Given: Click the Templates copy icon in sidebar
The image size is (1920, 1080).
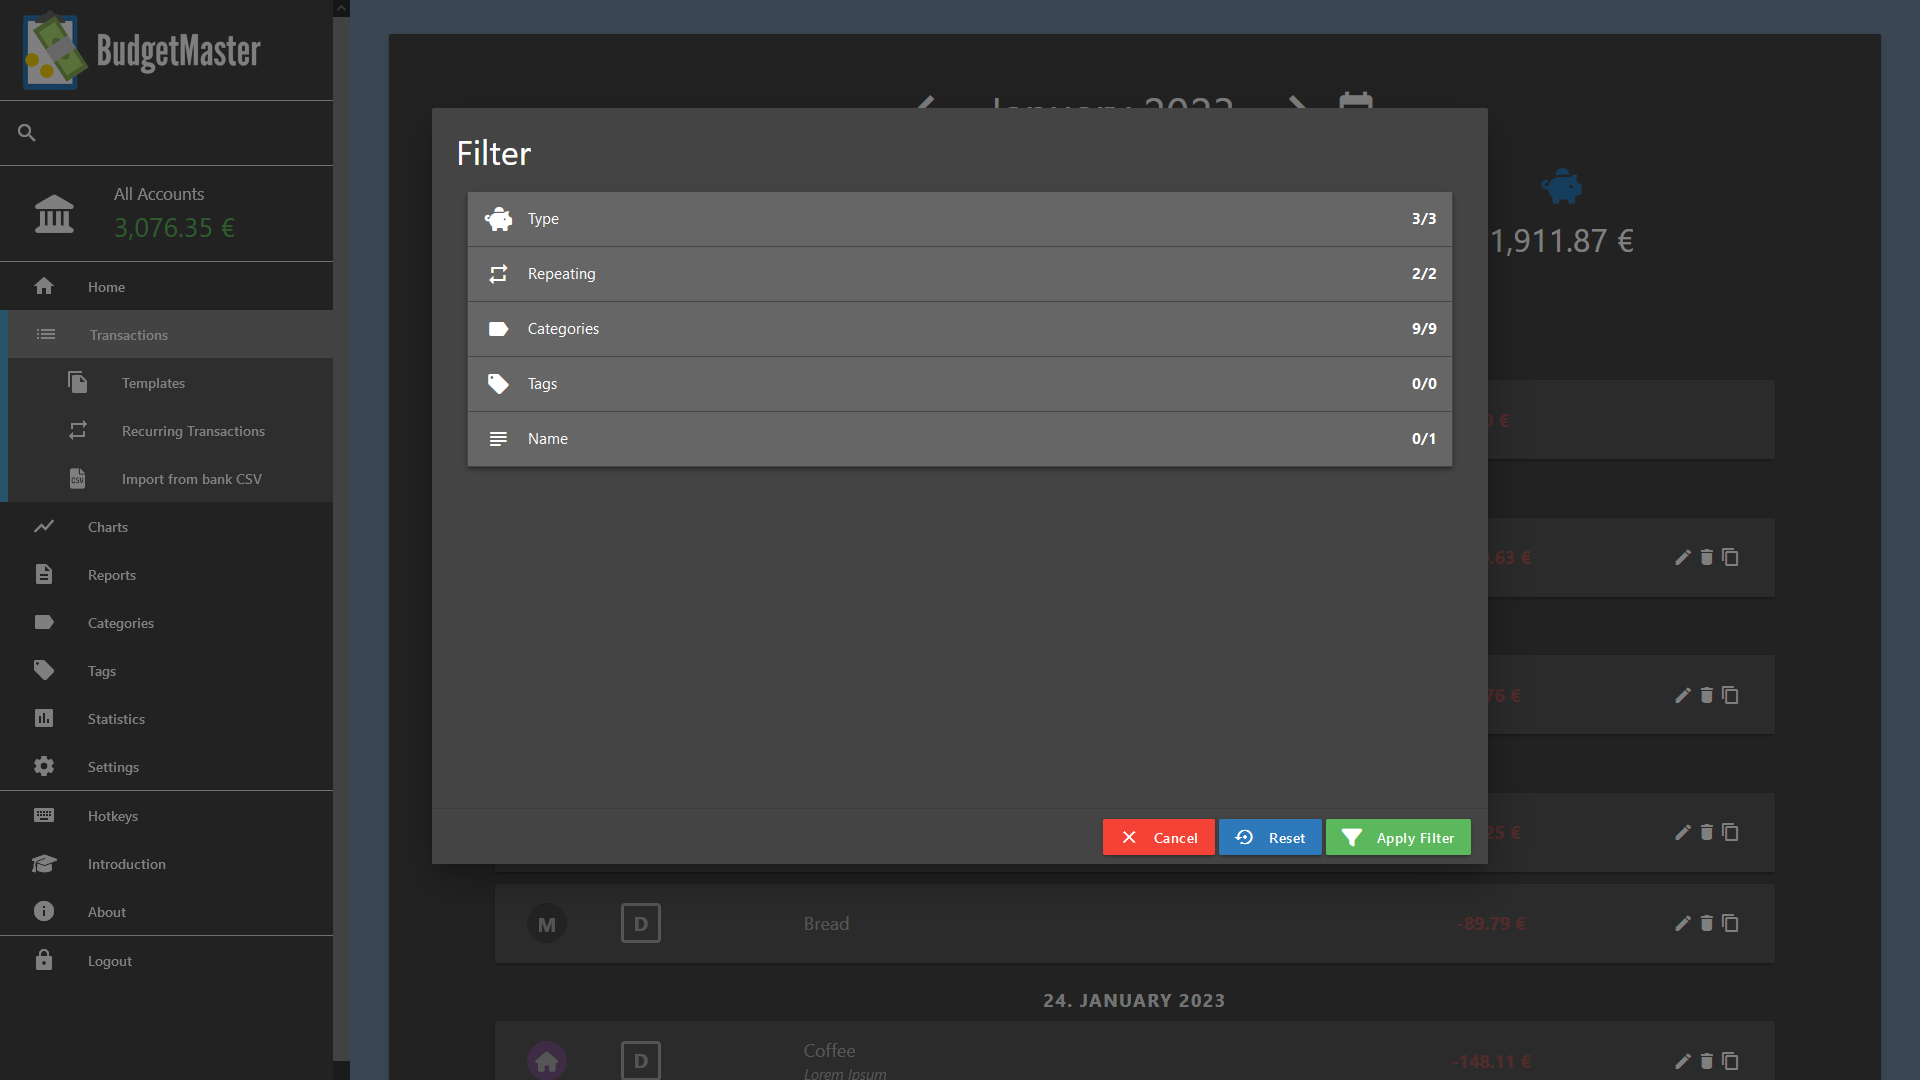Looking at the screenshot, I should pyautogui.click(x=77, y=382).
